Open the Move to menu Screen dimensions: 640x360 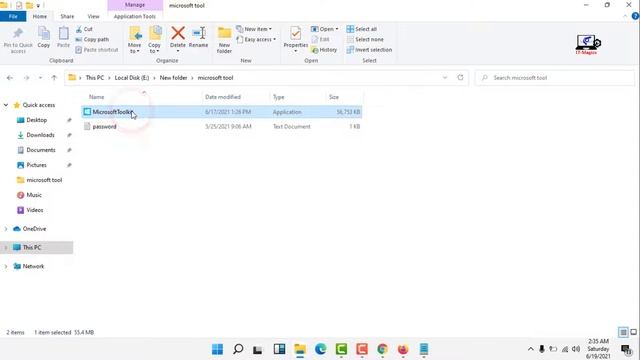135,40
